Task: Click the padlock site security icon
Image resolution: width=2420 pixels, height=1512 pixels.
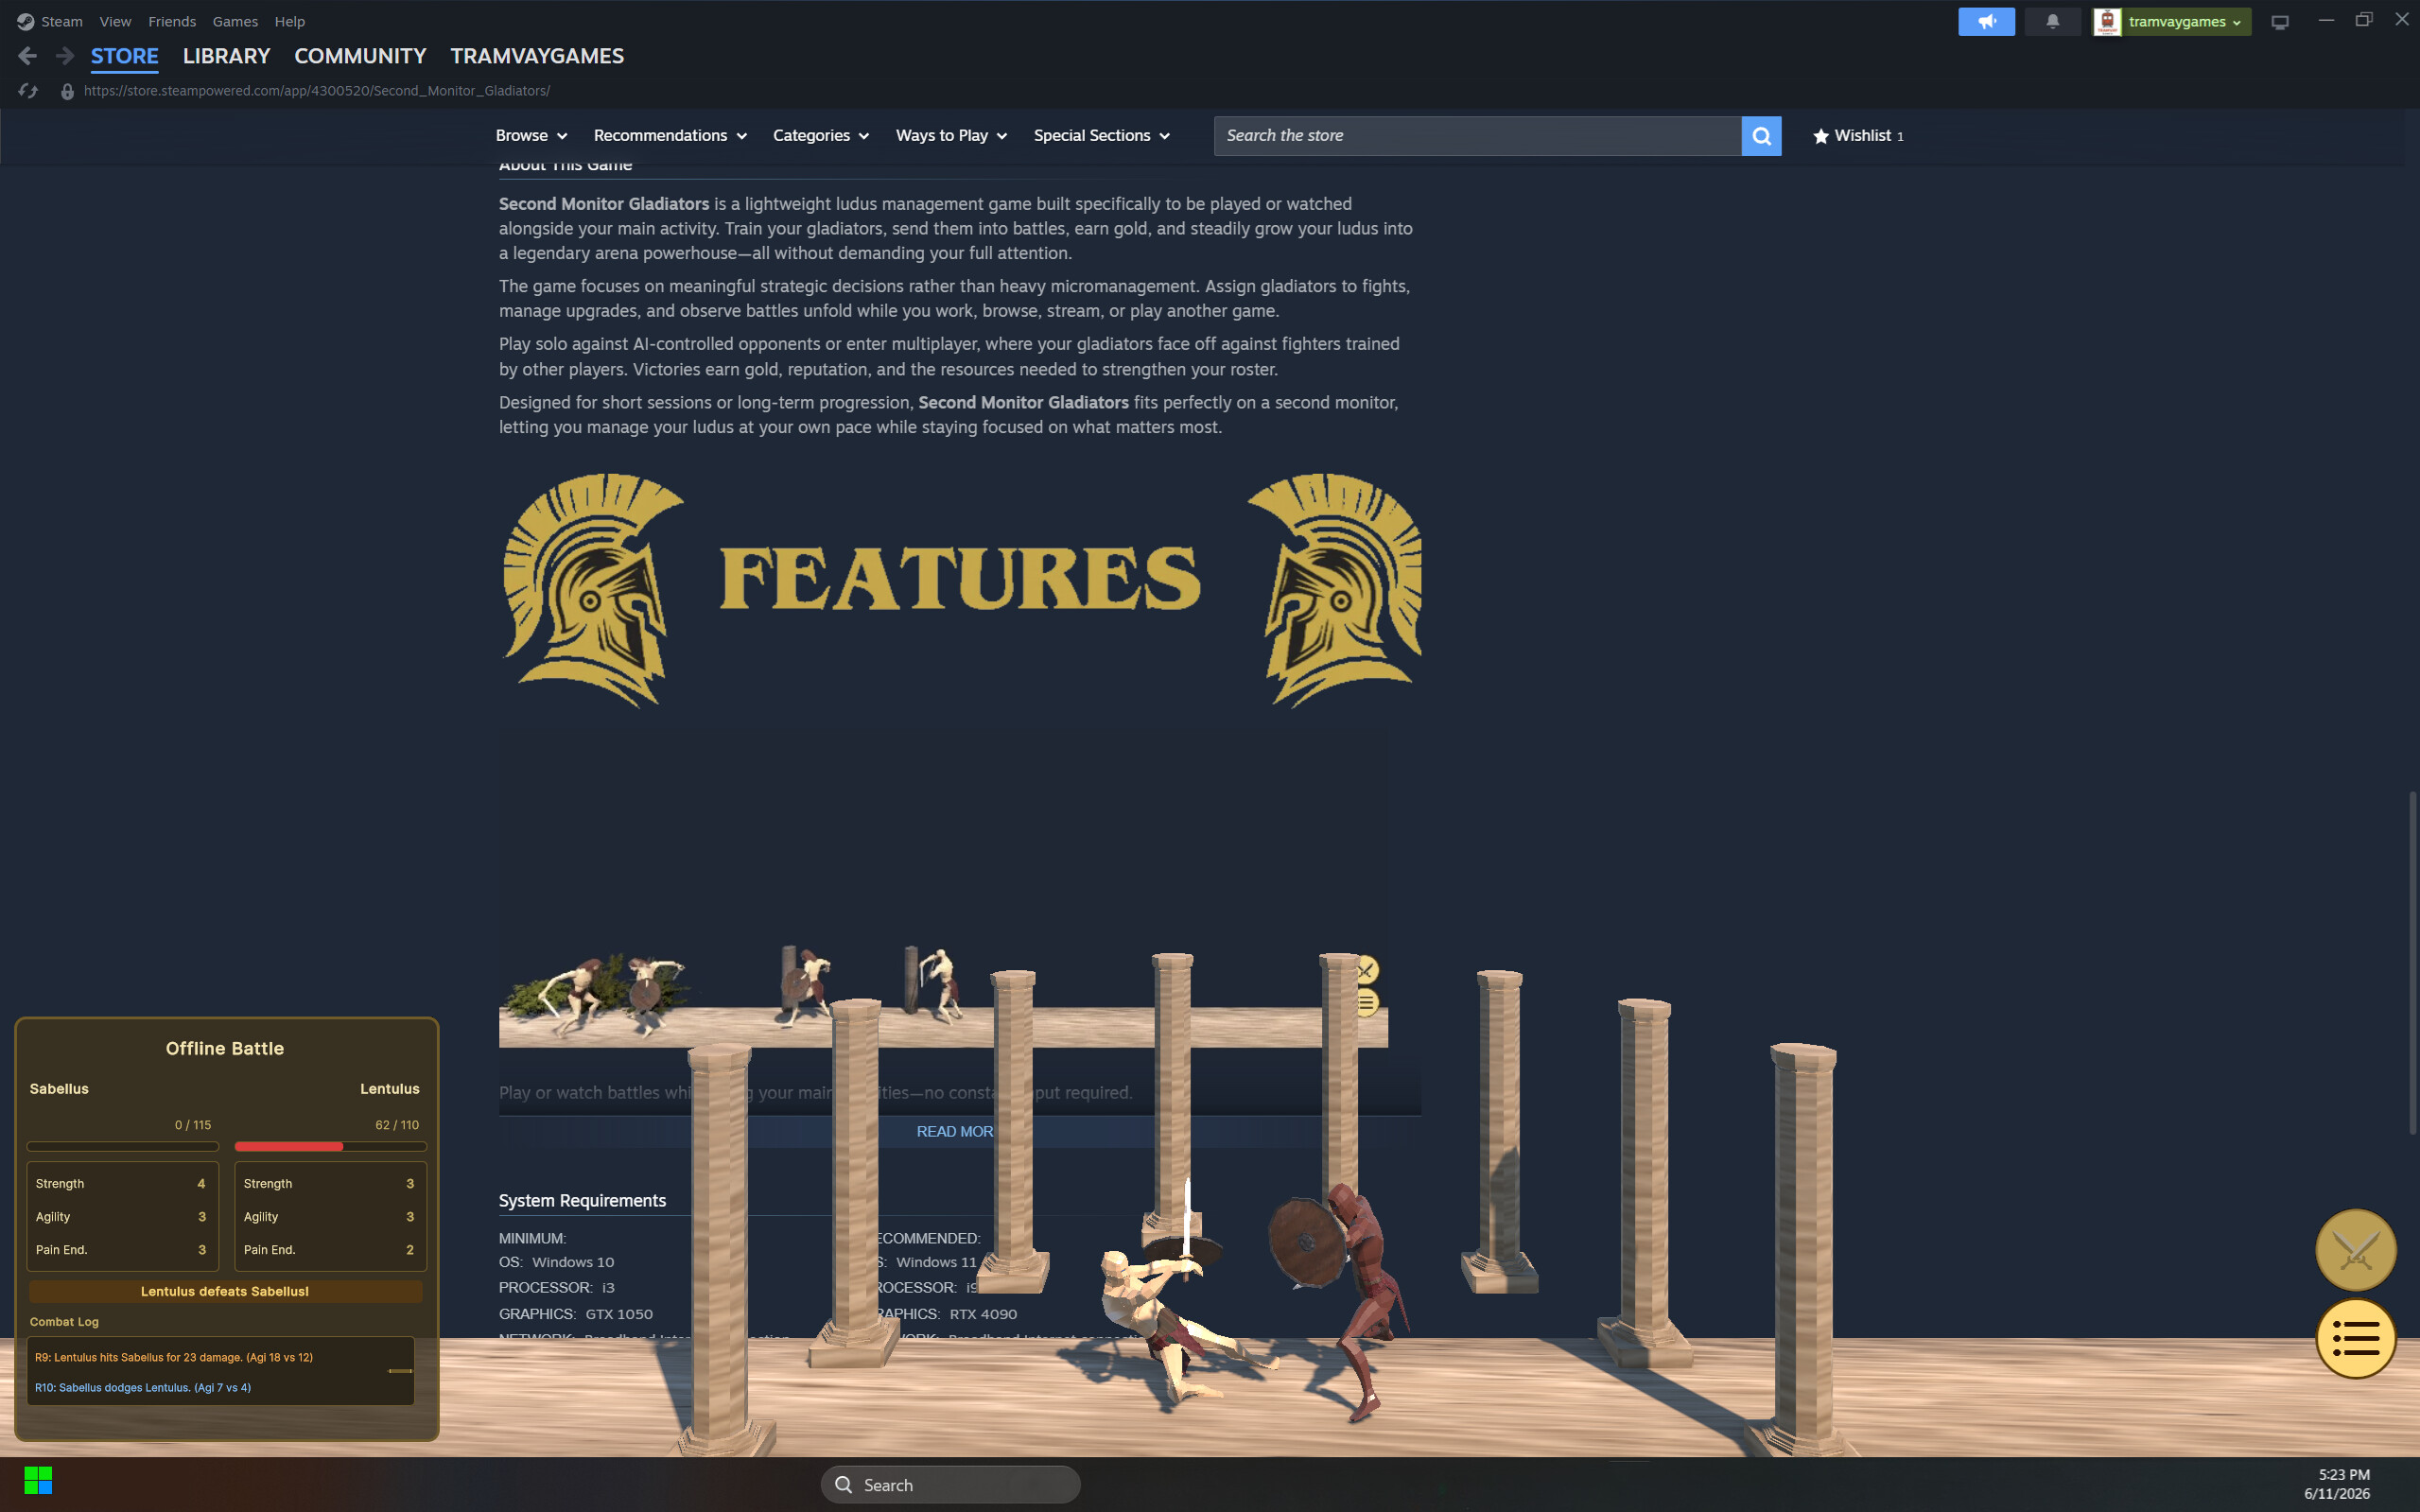Action: 67,91
